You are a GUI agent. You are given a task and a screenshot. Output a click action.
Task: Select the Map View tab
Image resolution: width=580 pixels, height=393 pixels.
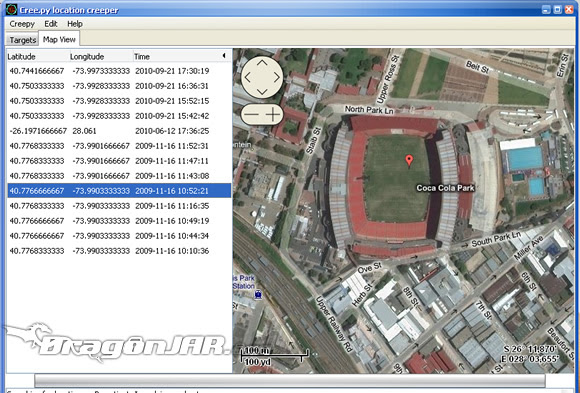point(59,39)
